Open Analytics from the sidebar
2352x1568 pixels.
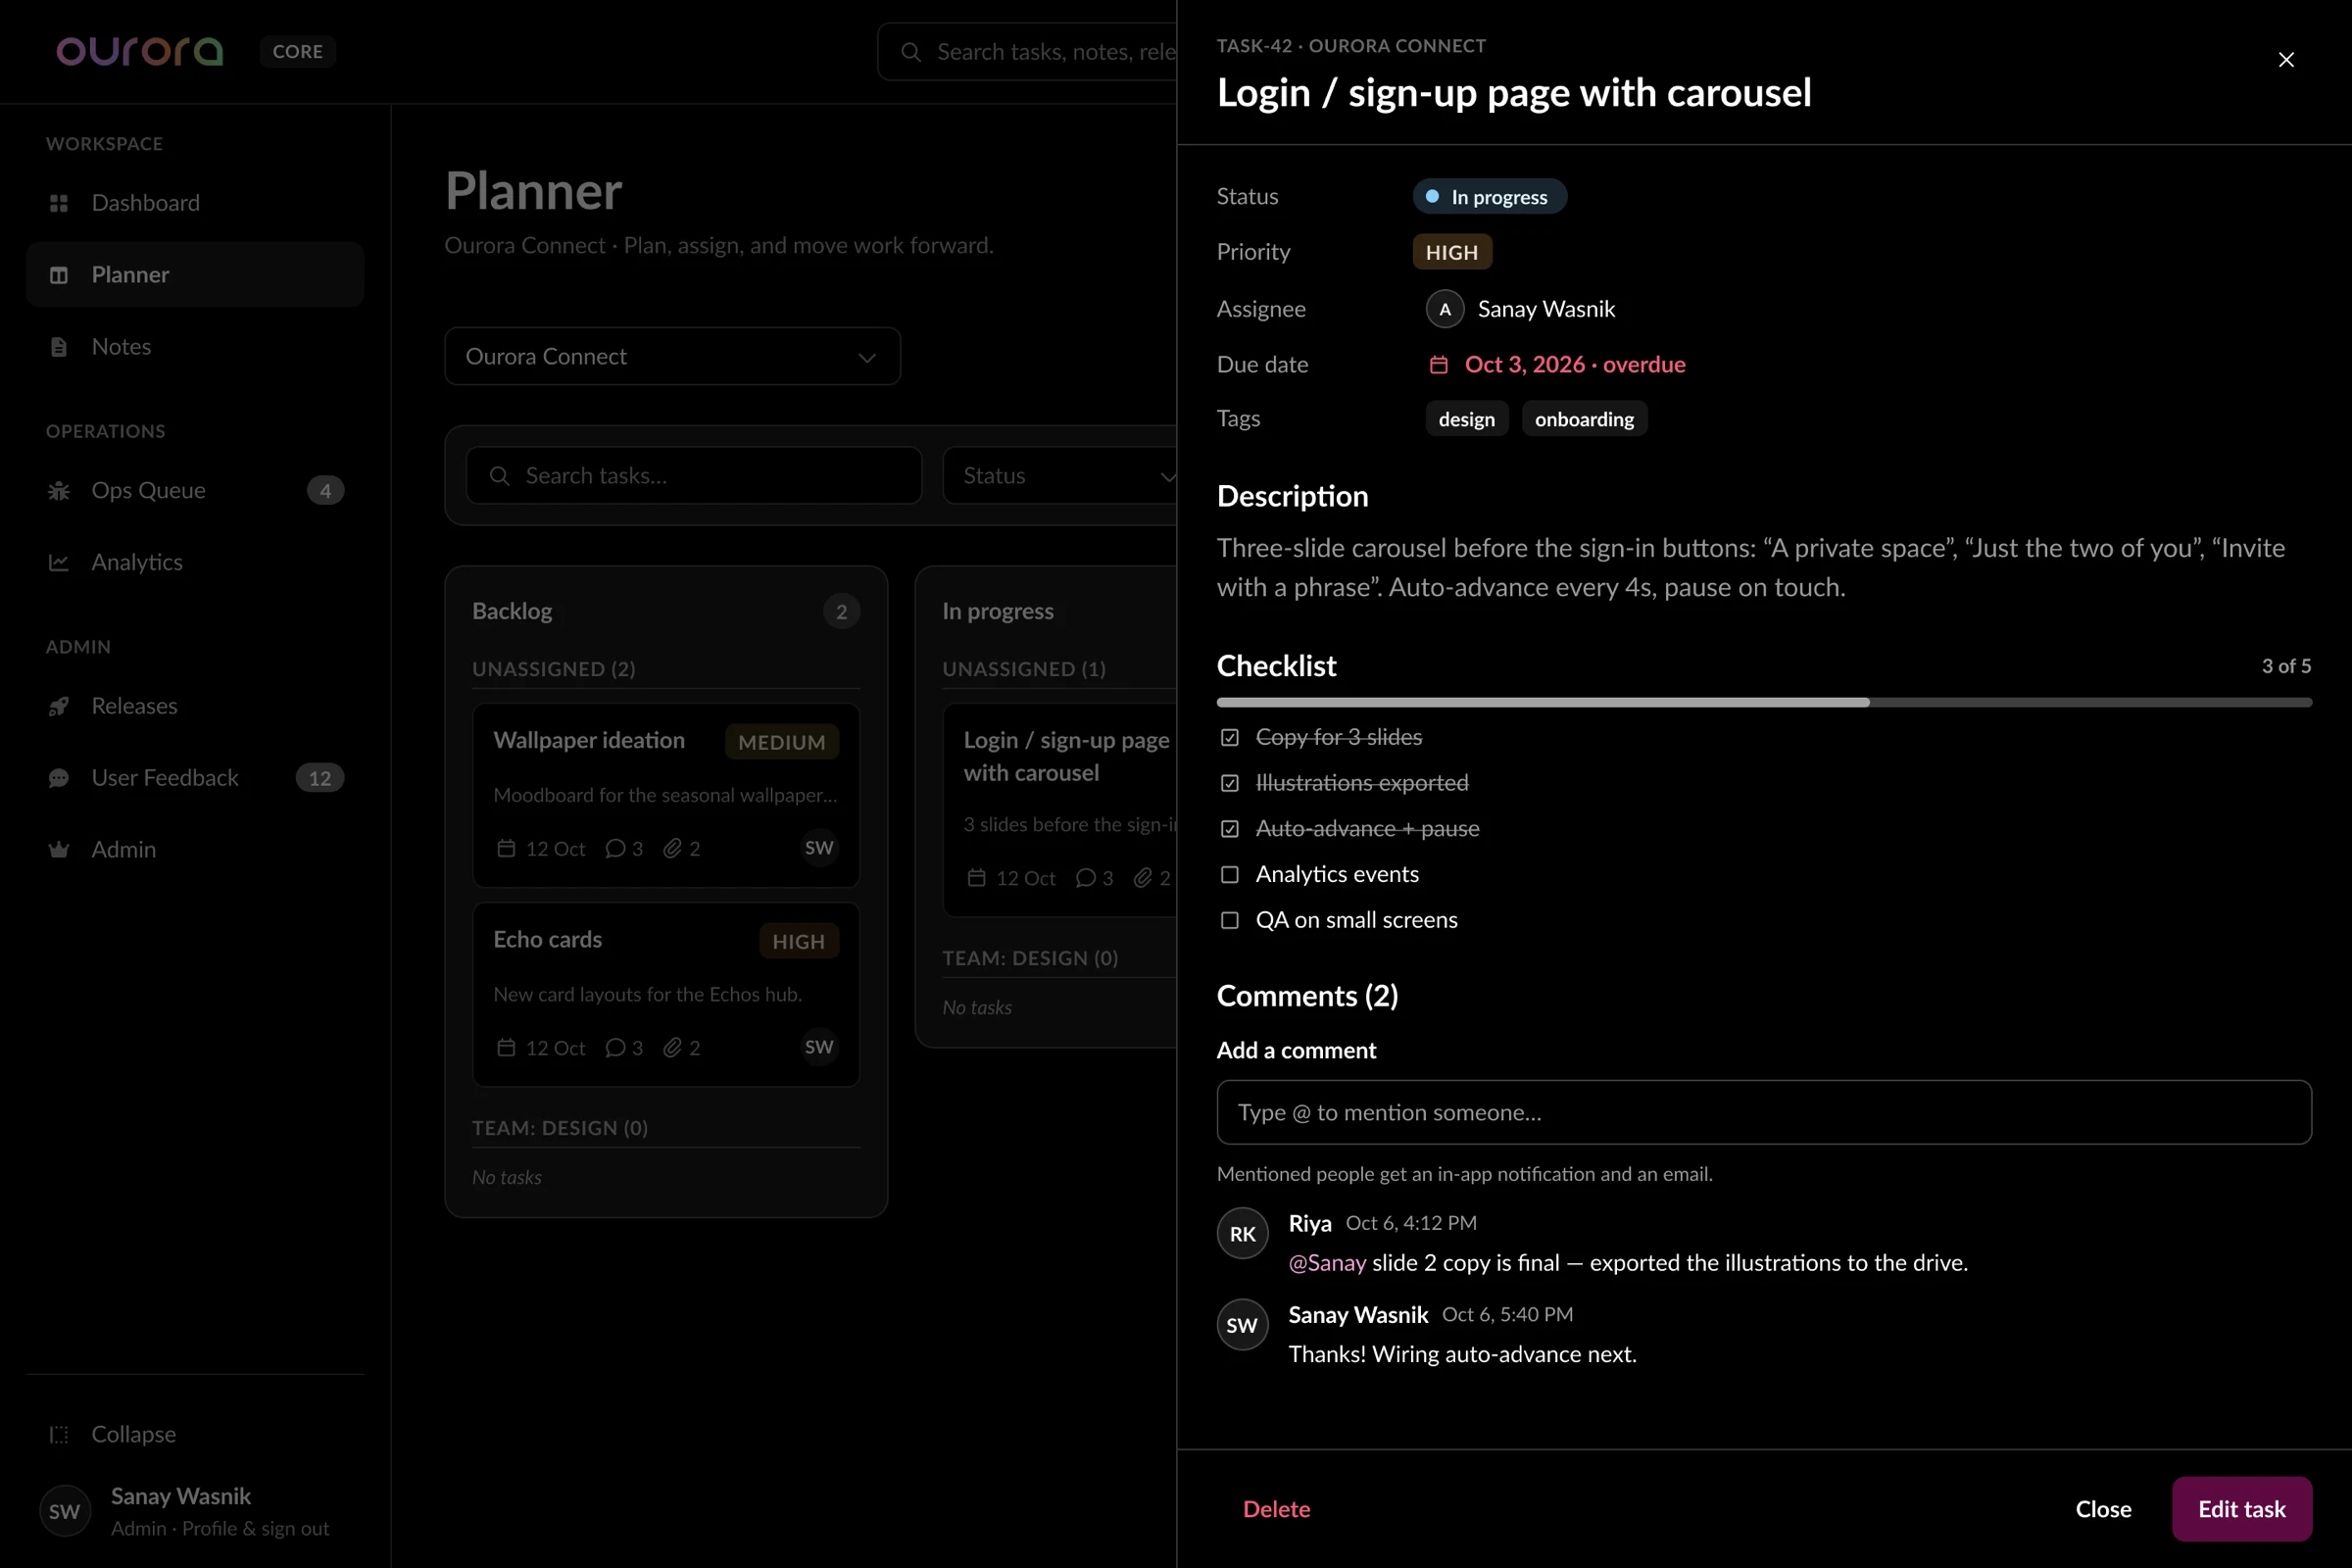click(x=195, y=562)
